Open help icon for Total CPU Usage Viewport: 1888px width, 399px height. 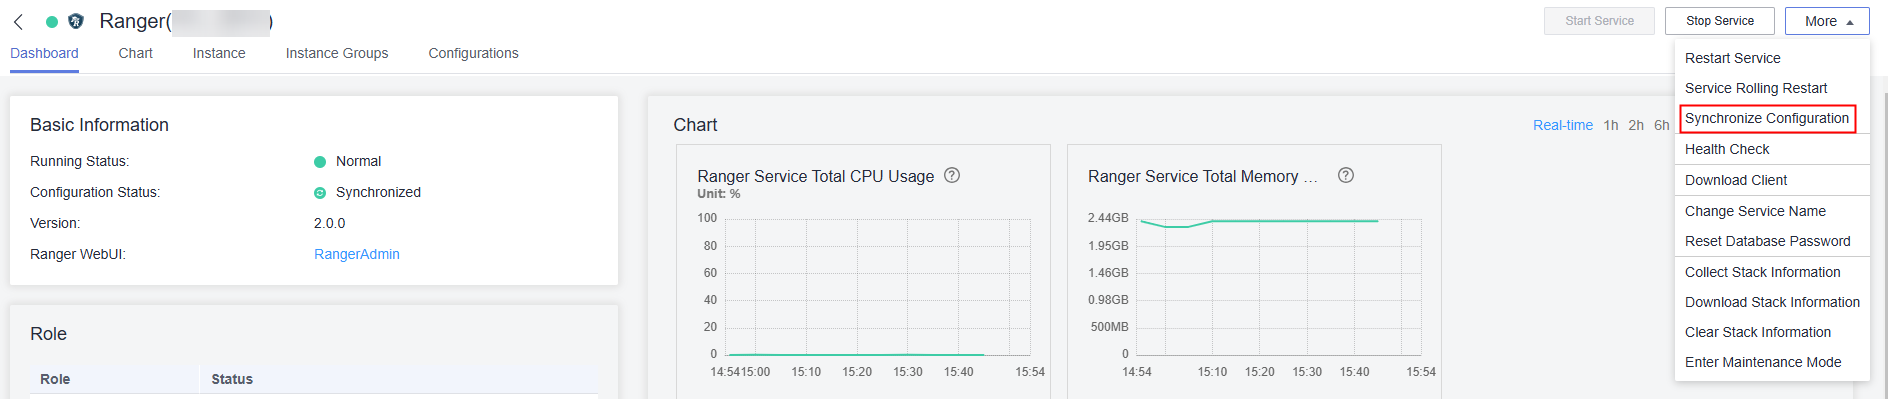point(952,175)
